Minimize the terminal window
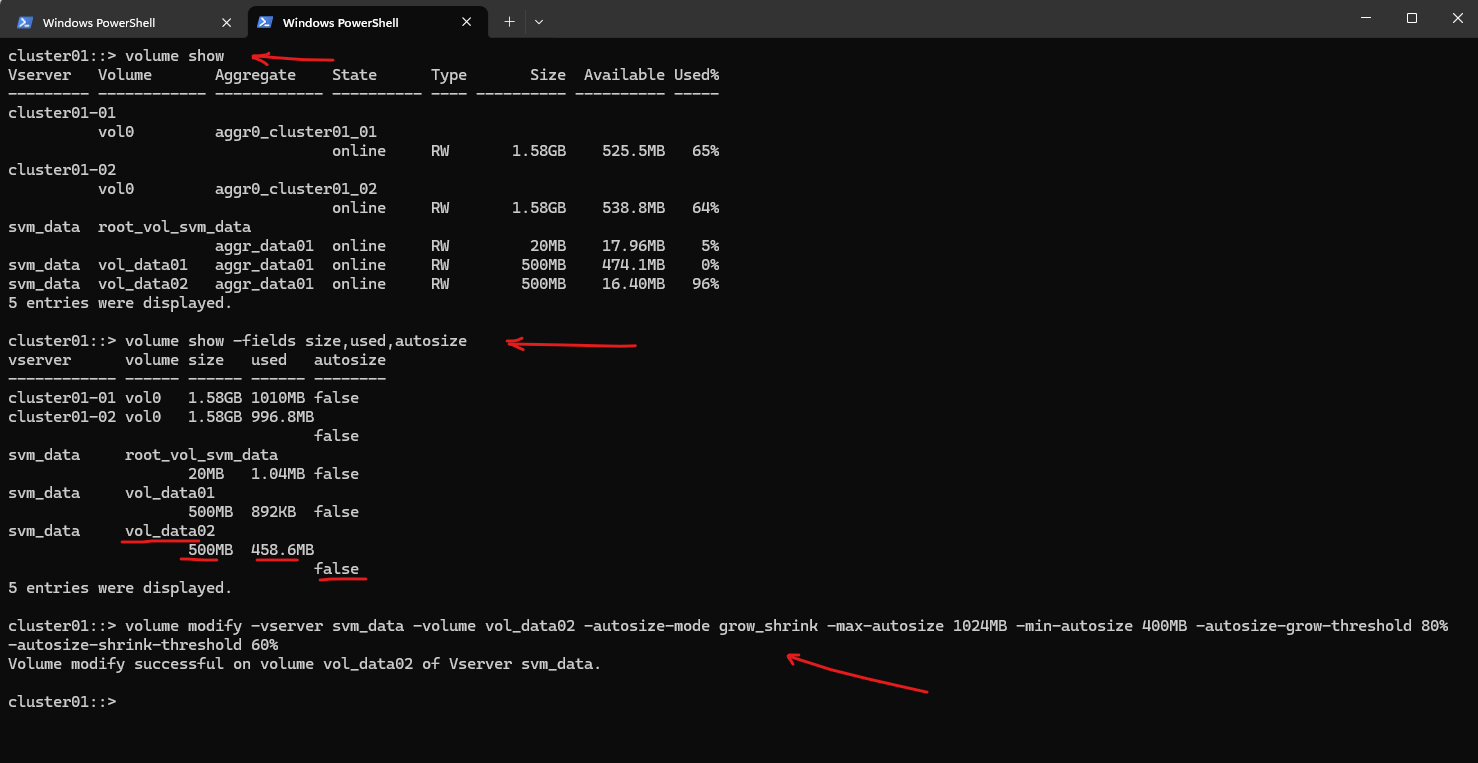The image size is (1478, 763). click(1365, 18)
